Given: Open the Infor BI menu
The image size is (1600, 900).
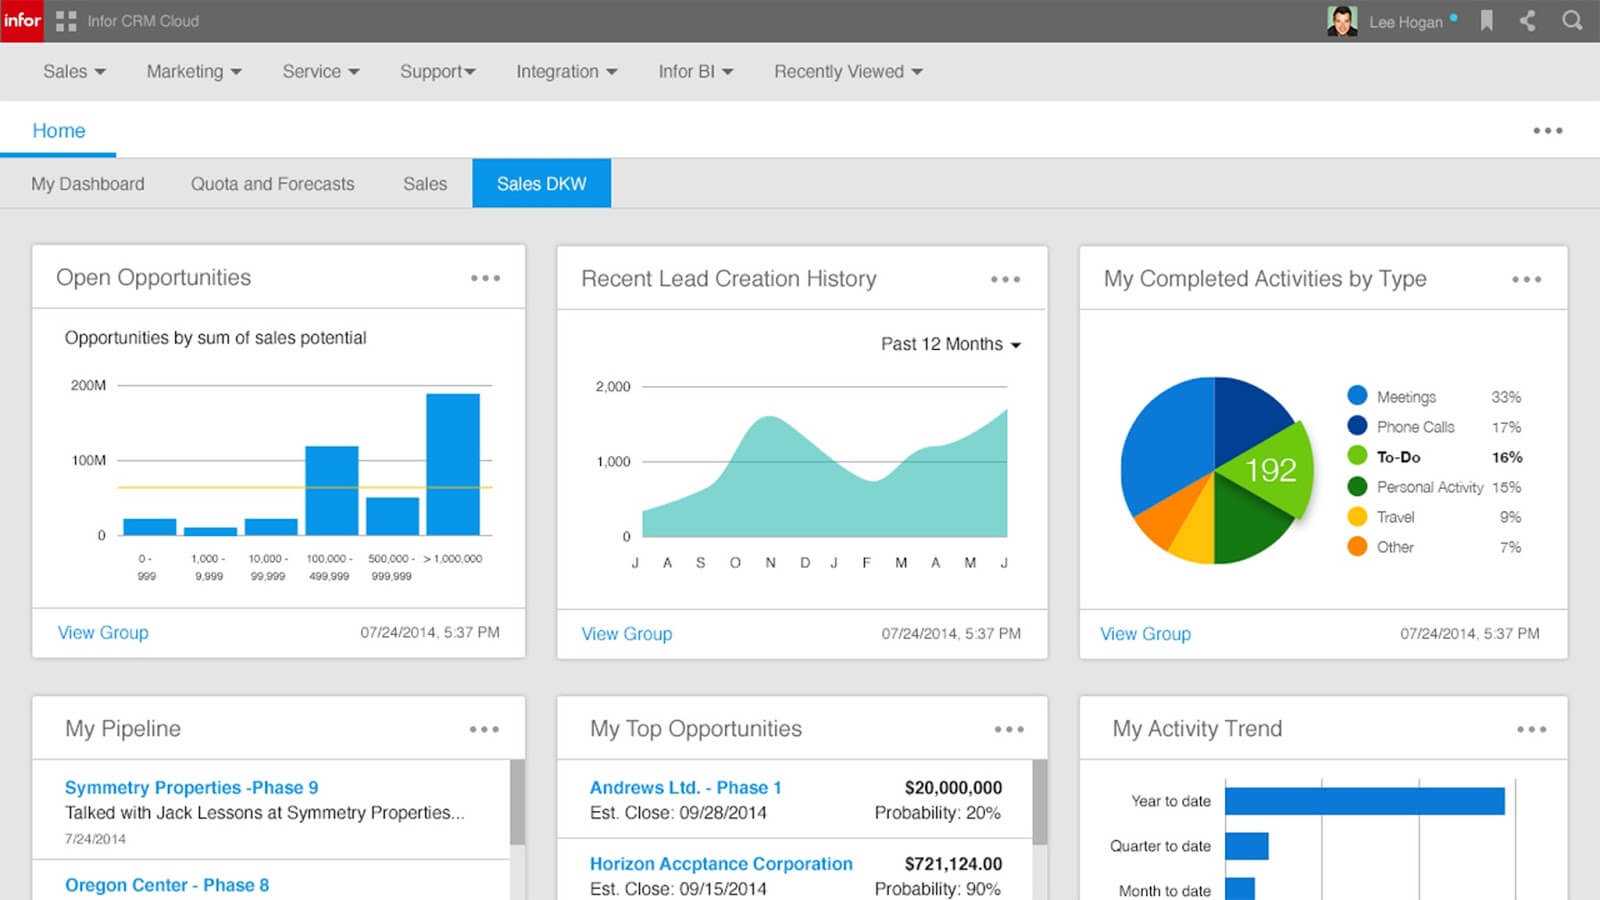Looking at the screenshot, I should click(x=696, y=71).
